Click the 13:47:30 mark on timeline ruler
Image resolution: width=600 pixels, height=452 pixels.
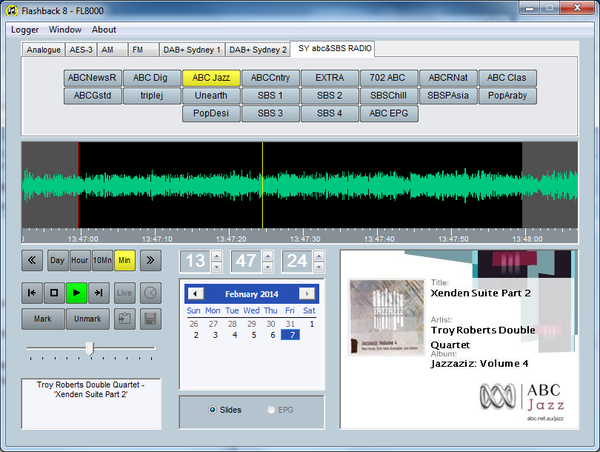[x=305, y=239]
